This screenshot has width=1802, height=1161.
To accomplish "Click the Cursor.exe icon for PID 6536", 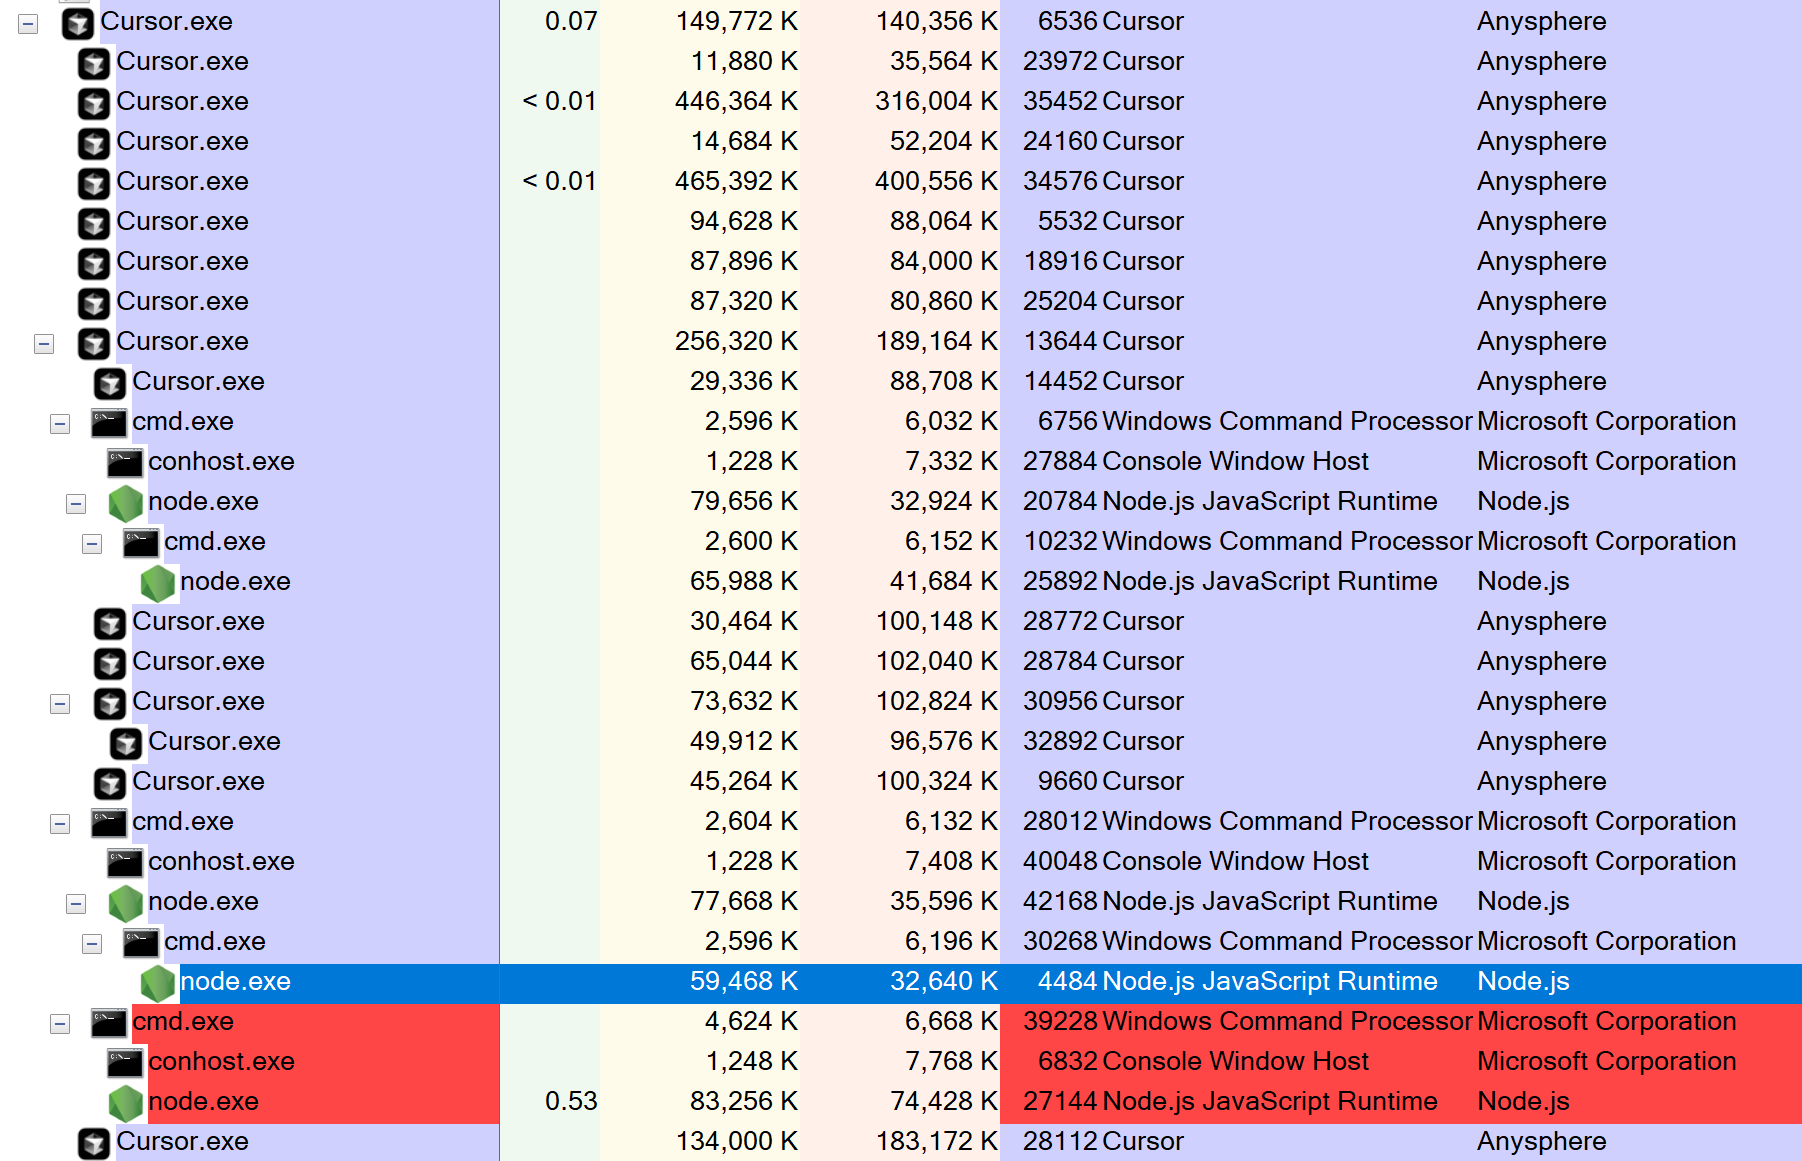I will [78, 21].
